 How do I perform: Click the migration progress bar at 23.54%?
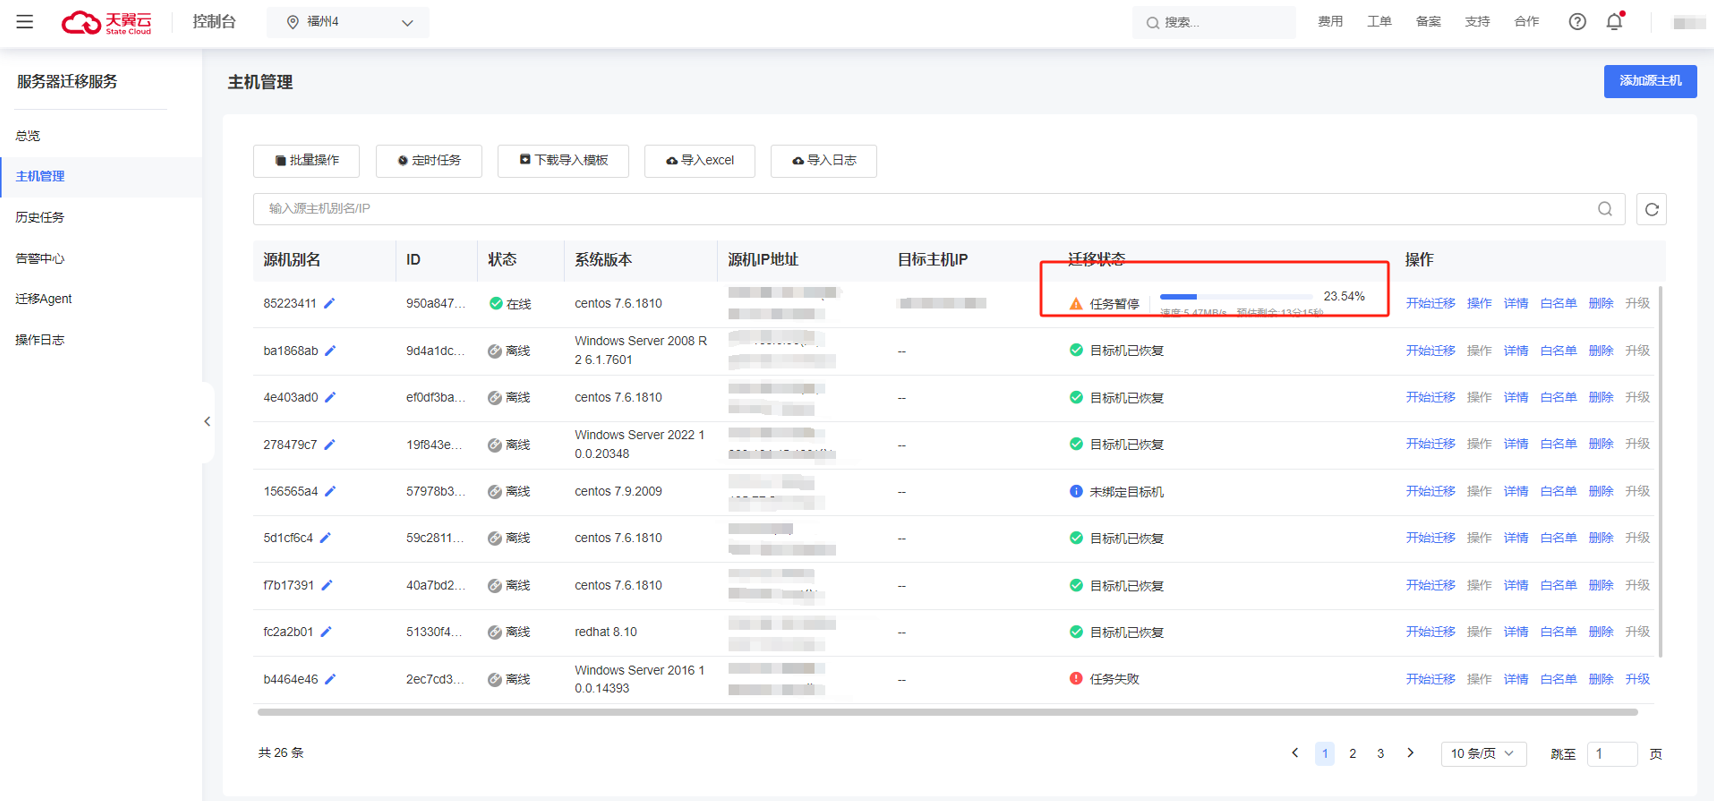coord(1236,297)
